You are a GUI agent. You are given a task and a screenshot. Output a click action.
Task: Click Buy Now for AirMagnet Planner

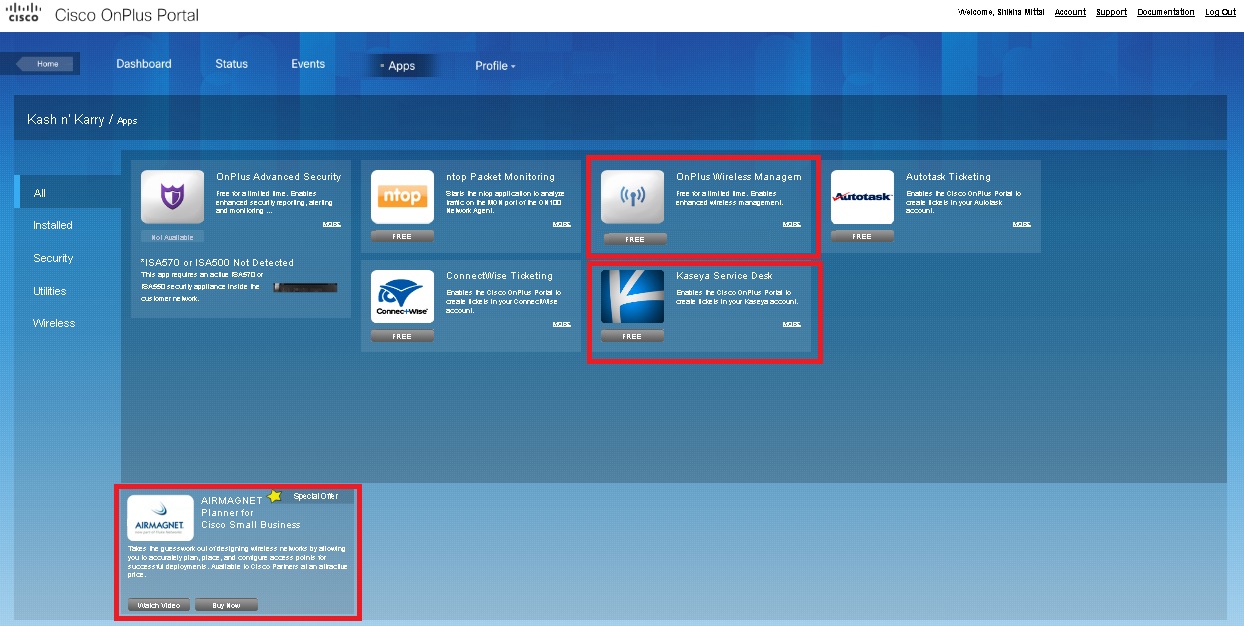[x=226, y=605]
